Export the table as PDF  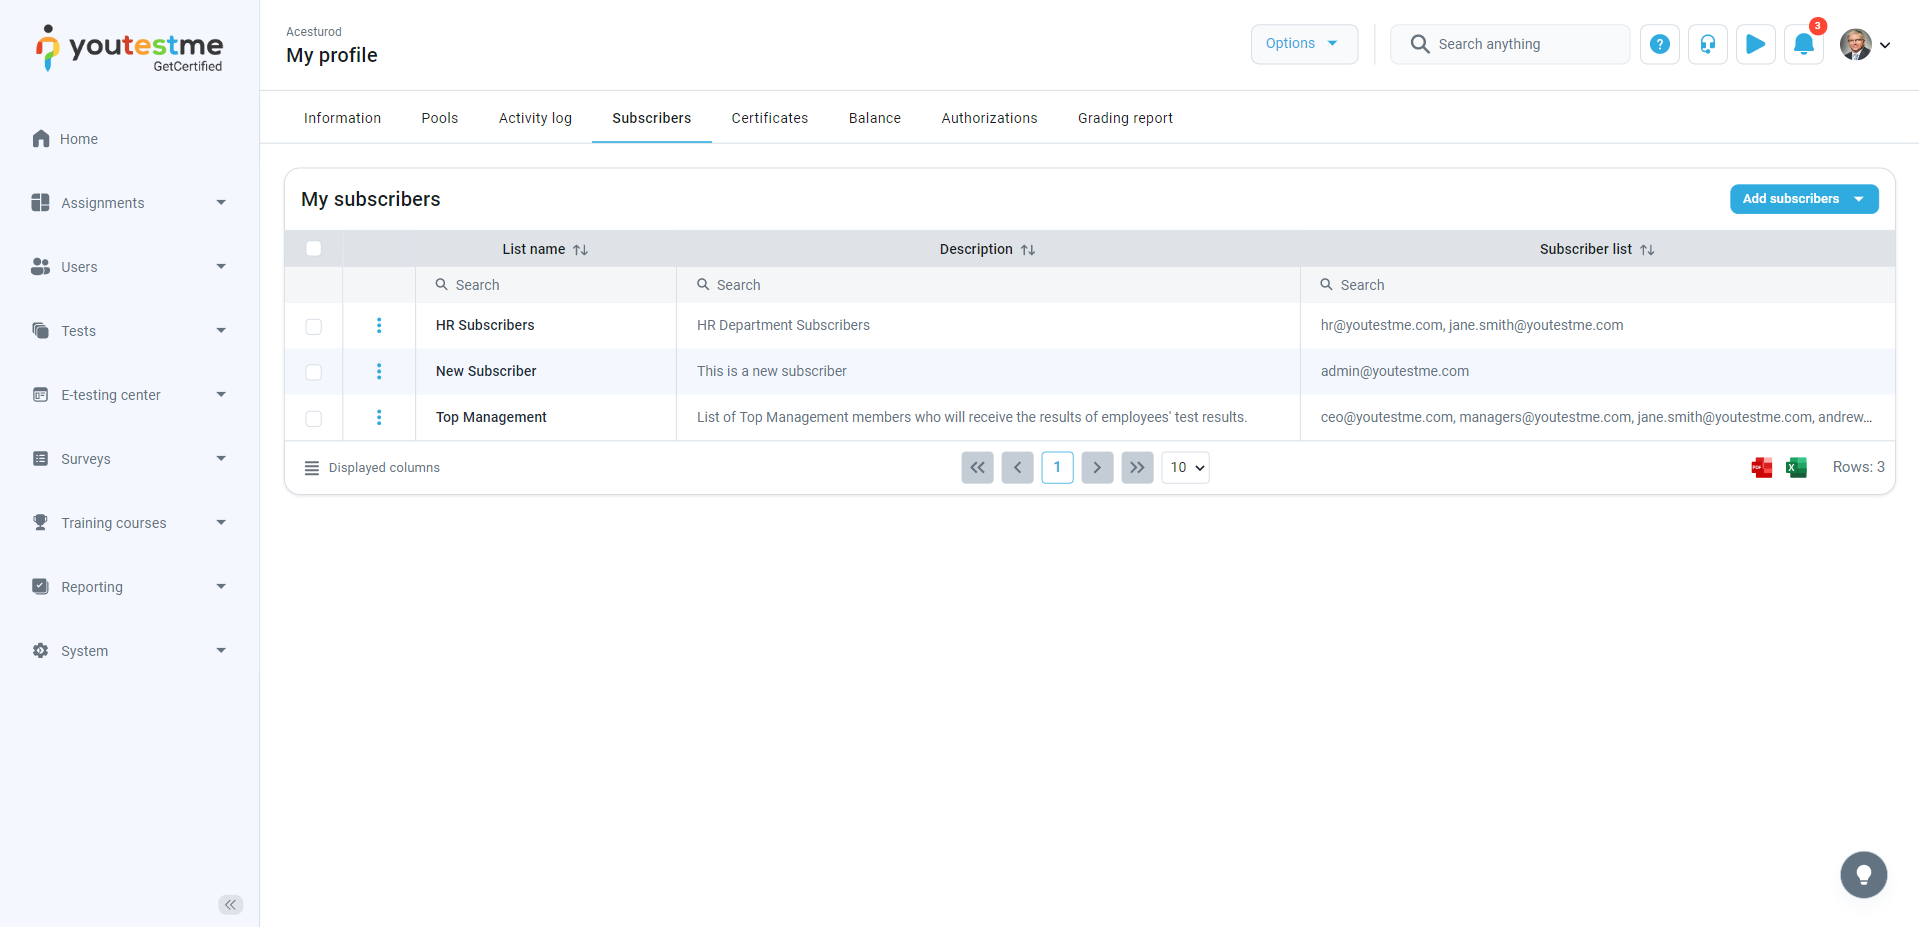1761,467
